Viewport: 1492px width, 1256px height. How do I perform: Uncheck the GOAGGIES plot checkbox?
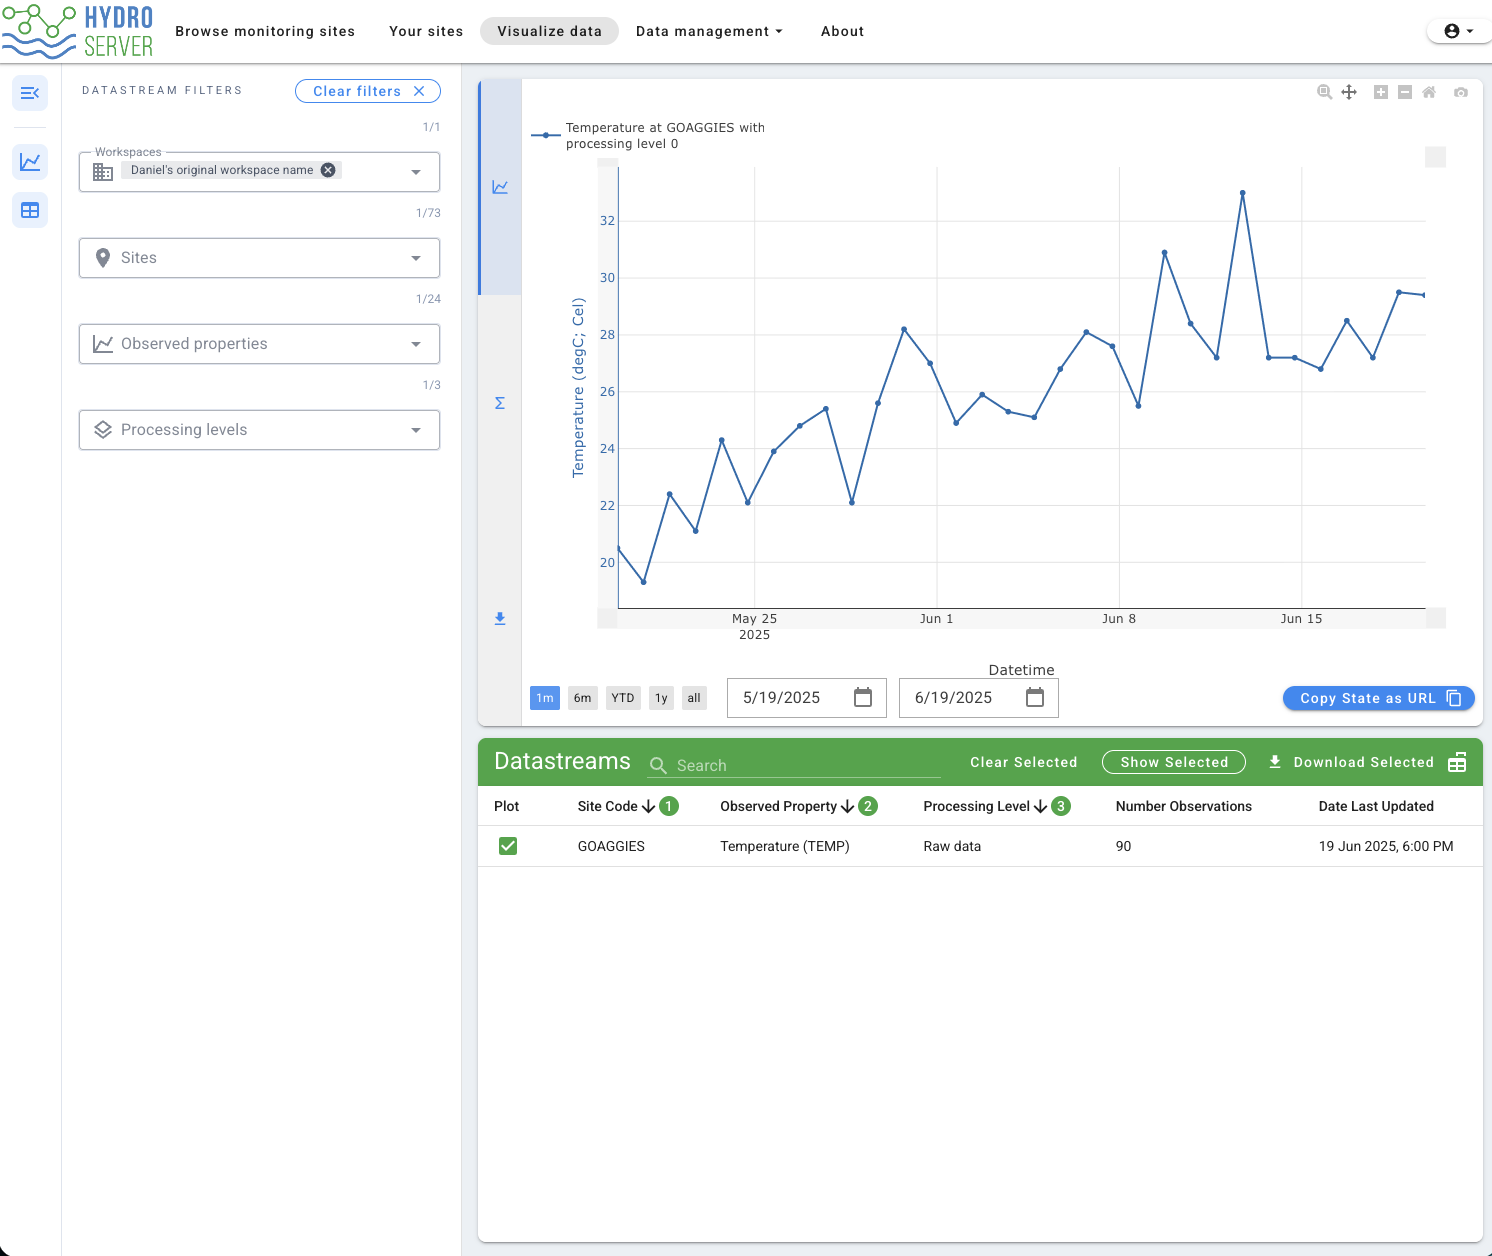point(508,846)
